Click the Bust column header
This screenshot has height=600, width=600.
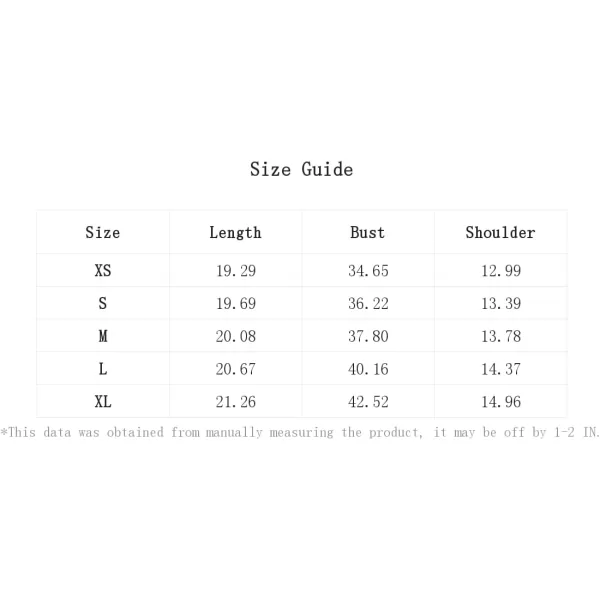click(x=367, y=232)
